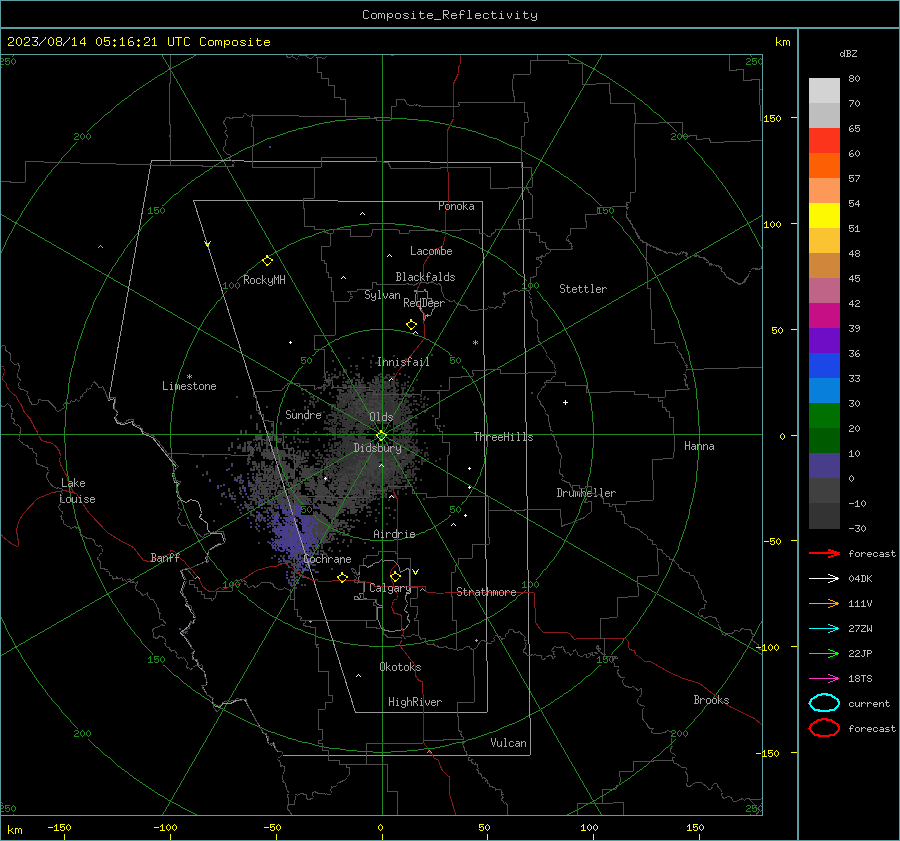This screenshot has width=900, height=841.
Task: Click the Ponoka town label
Action: tap(456, 206)
